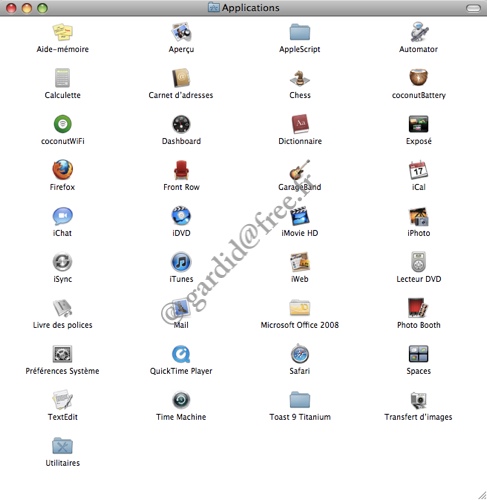
Task: Open the Firefox application icon
Action: [x=62, y=170]
